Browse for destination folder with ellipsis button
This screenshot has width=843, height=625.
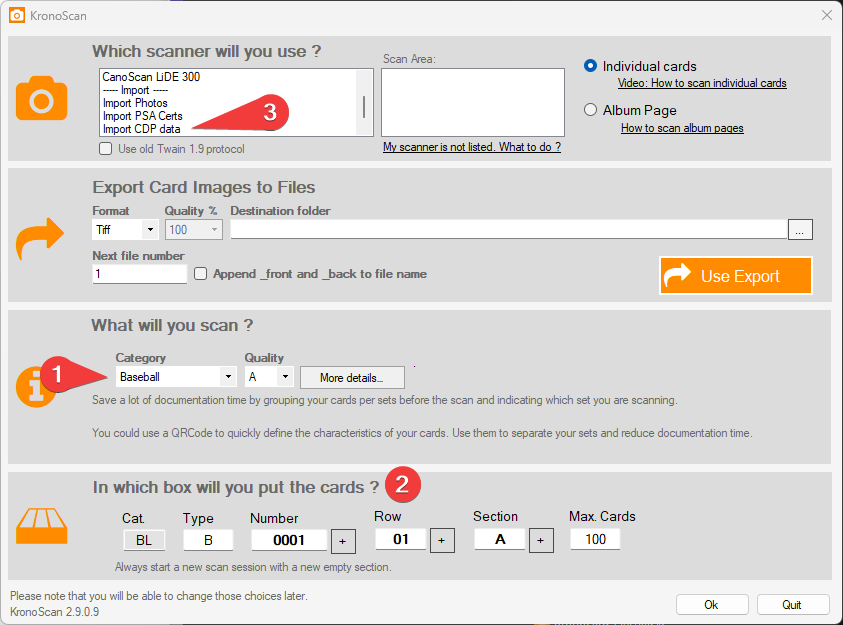(x=799, y=229)
